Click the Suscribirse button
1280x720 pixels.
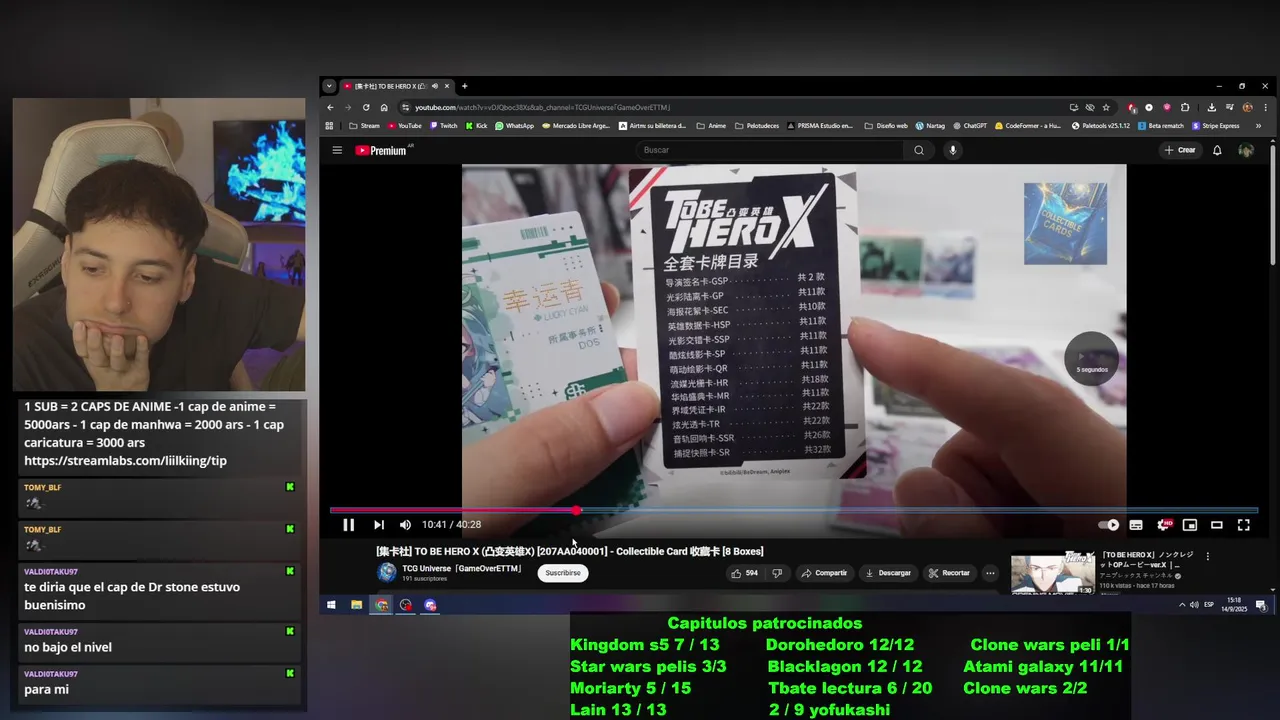562,573
